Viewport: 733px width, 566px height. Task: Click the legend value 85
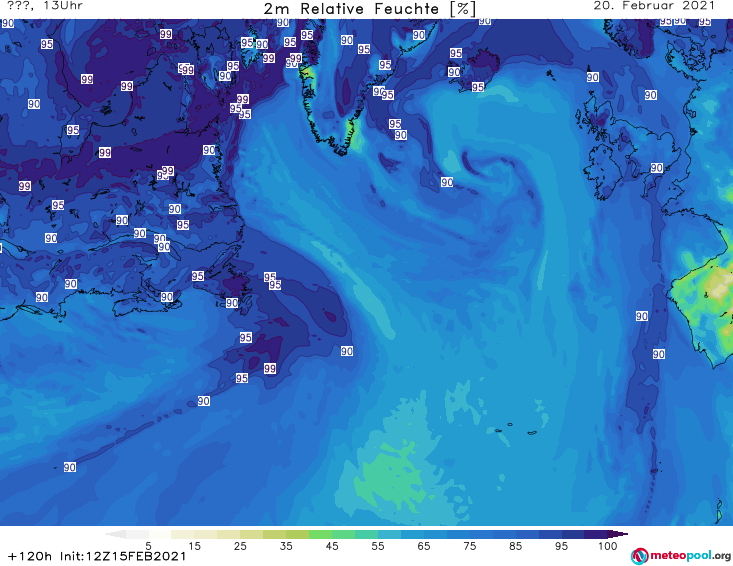click(x=516, y=546)
